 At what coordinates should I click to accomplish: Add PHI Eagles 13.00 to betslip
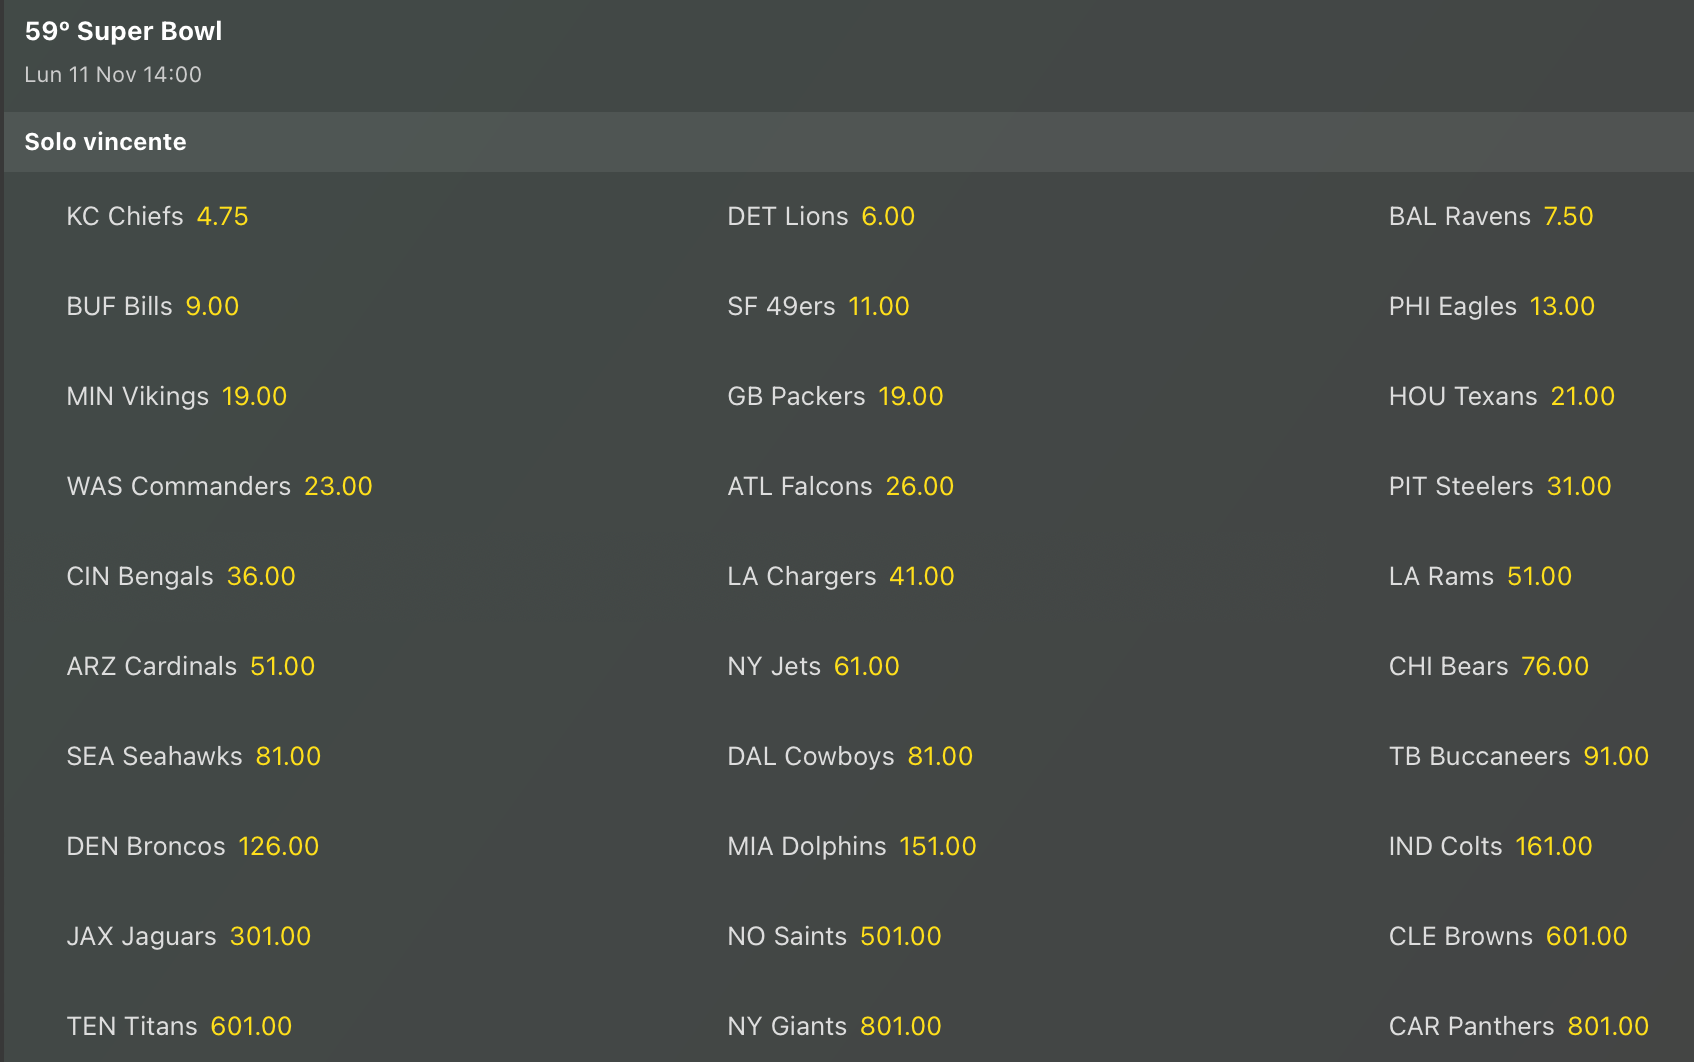tap(1490, 306)
